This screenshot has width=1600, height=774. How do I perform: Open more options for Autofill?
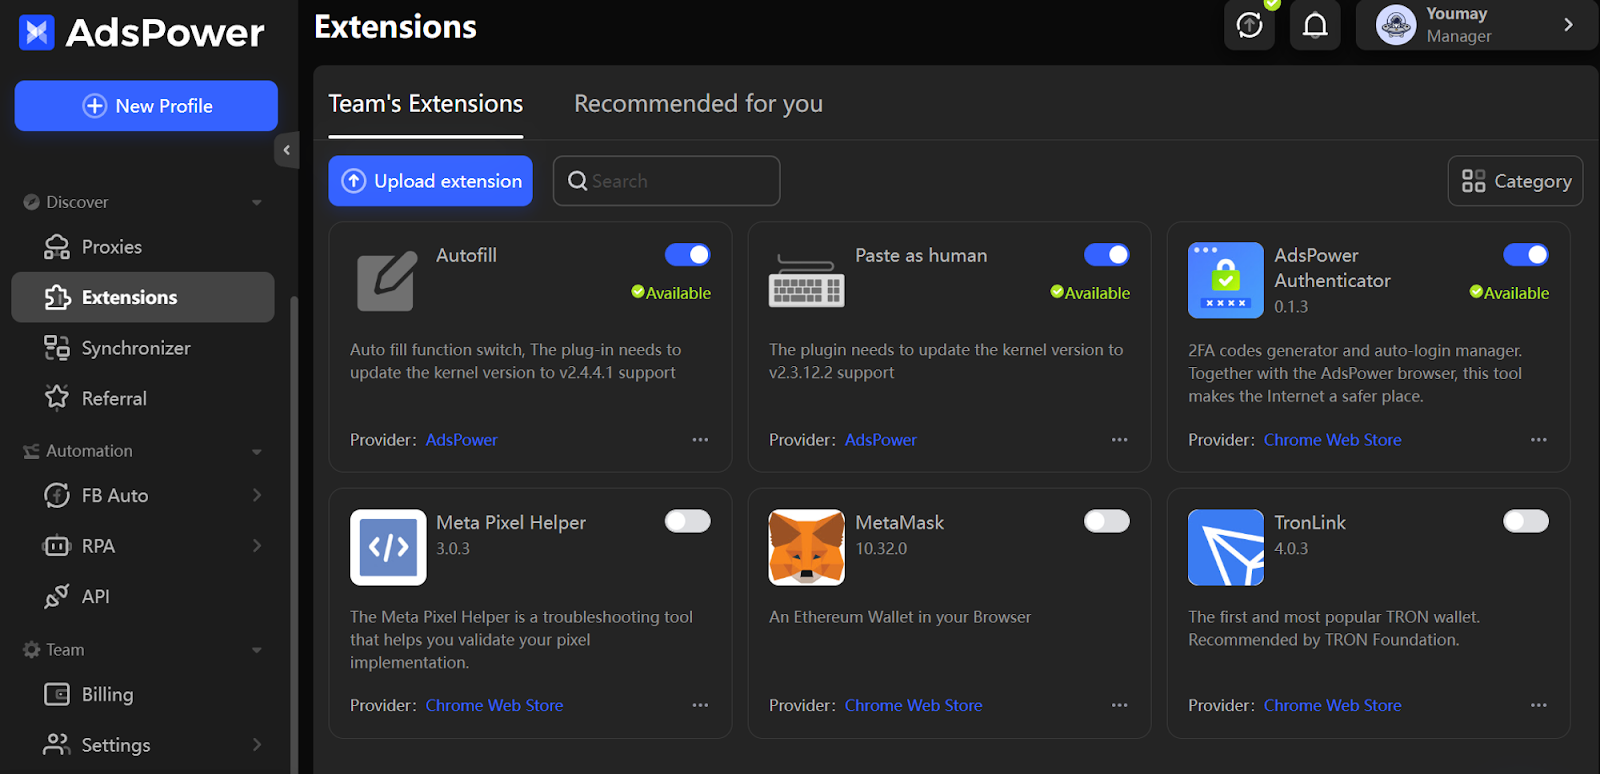coord(700,440)
